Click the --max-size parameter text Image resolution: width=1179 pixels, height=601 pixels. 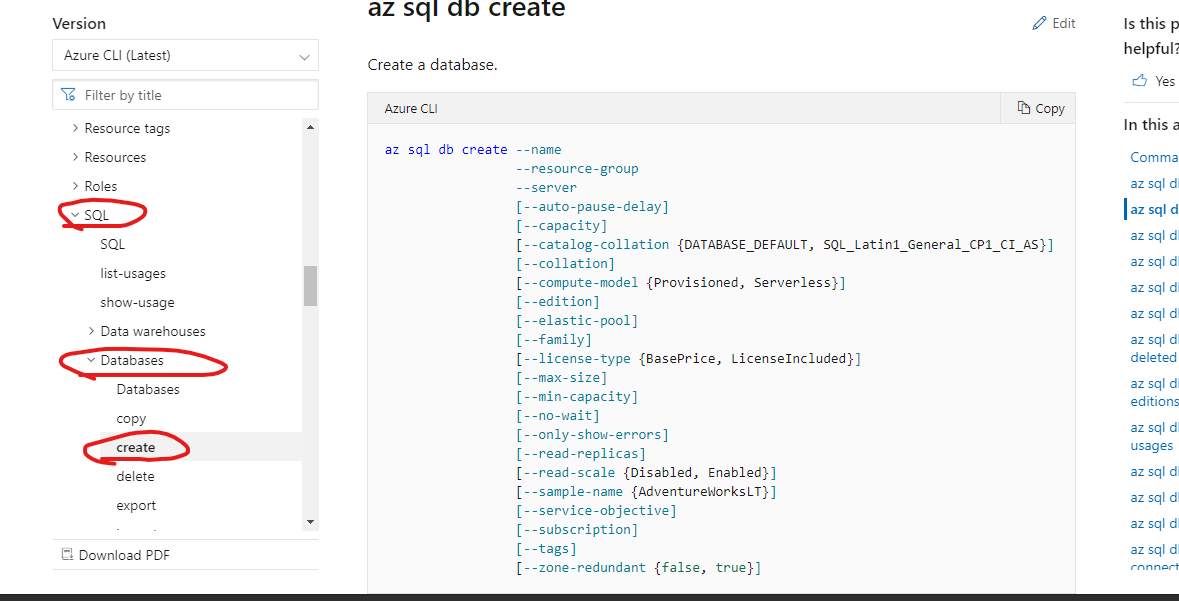561,378
